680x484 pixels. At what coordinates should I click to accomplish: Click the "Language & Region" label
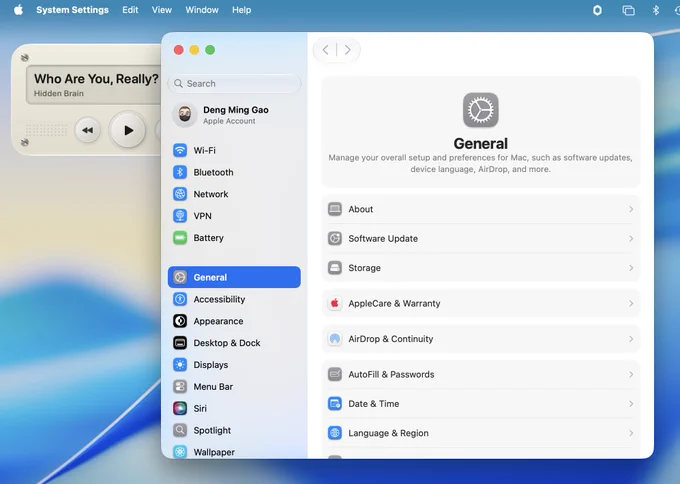pyautogui.click(x=388, y=433)
